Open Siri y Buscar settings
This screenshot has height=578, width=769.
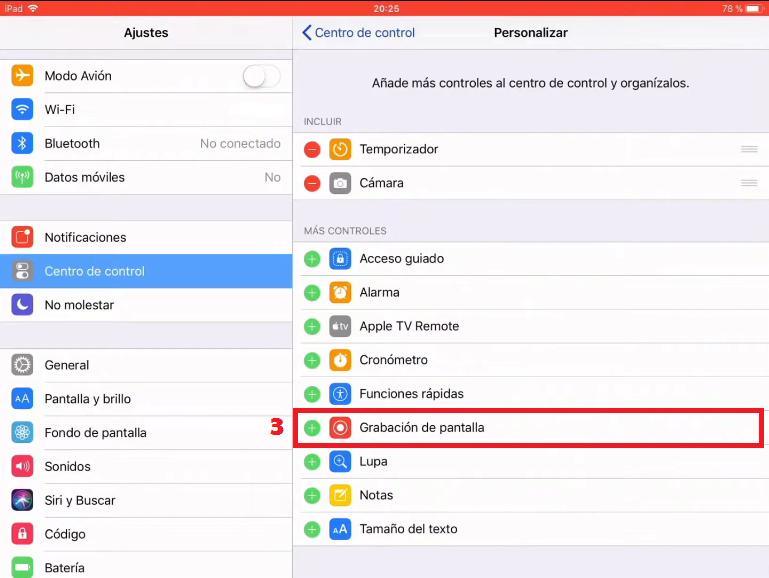pyautogui.click(x=146, y=500)
